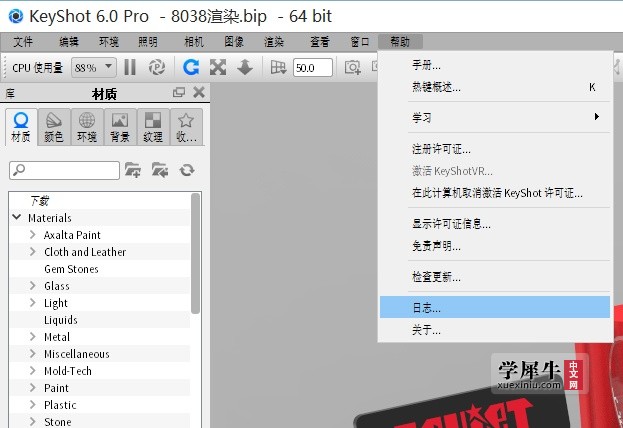Image resolution: width=623 pixels, height=428 pixels.
Task: Open the 文件 menu
Action: coord(23,42)
